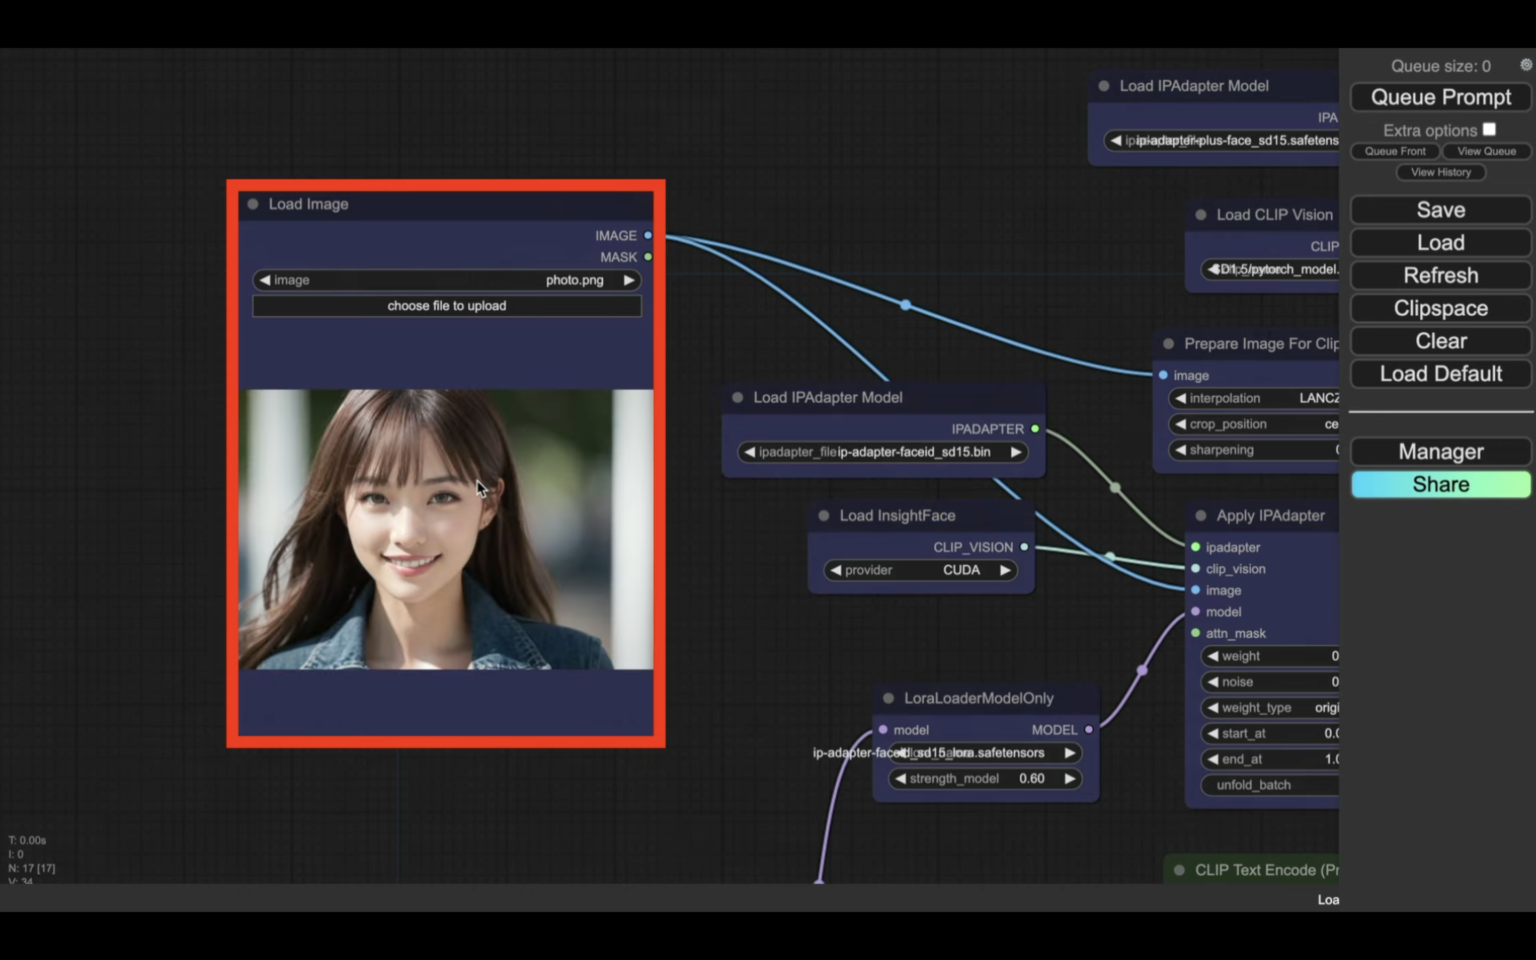Click the IPADAPTER output on Load IPAdapter Model
Image resolution: width=1536 pixels, height=960 pixels.
1035,428
